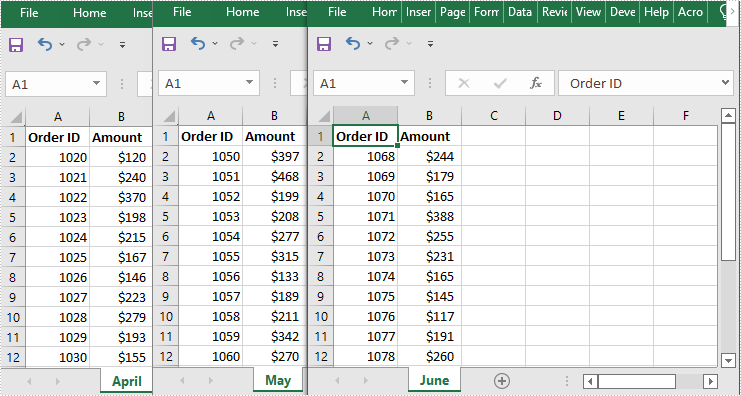
Task: Open the Data ribbon tab
Action: 520,12
